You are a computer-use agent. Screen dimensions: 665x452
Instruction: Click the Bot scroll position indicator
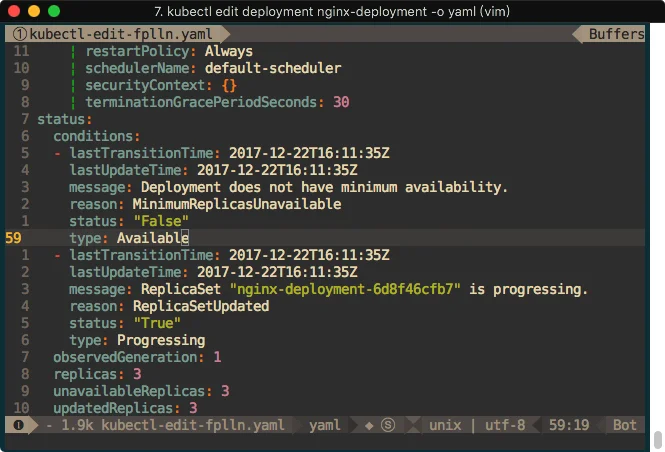coord(625,425)
